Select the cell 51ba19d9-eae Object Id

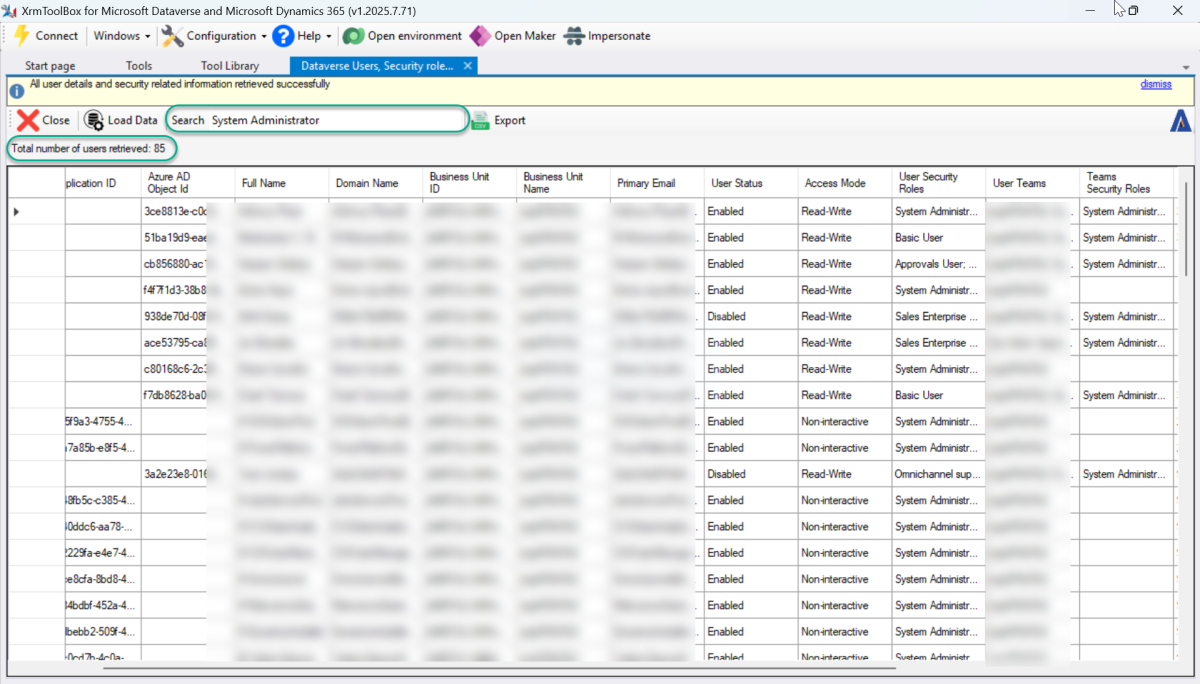click(x=188, y=238)
